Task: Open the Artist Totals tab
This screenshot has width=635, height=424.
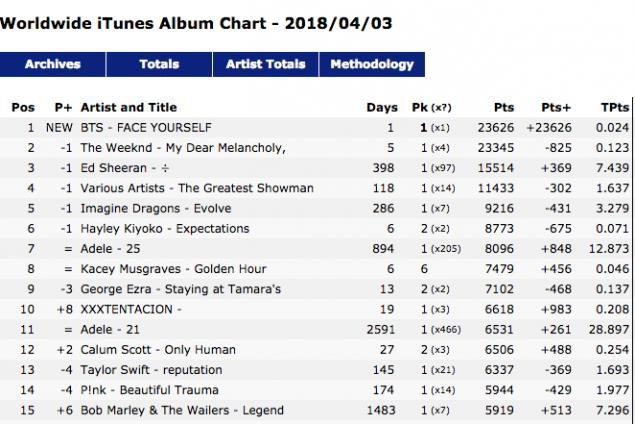Action: (265, 64)
